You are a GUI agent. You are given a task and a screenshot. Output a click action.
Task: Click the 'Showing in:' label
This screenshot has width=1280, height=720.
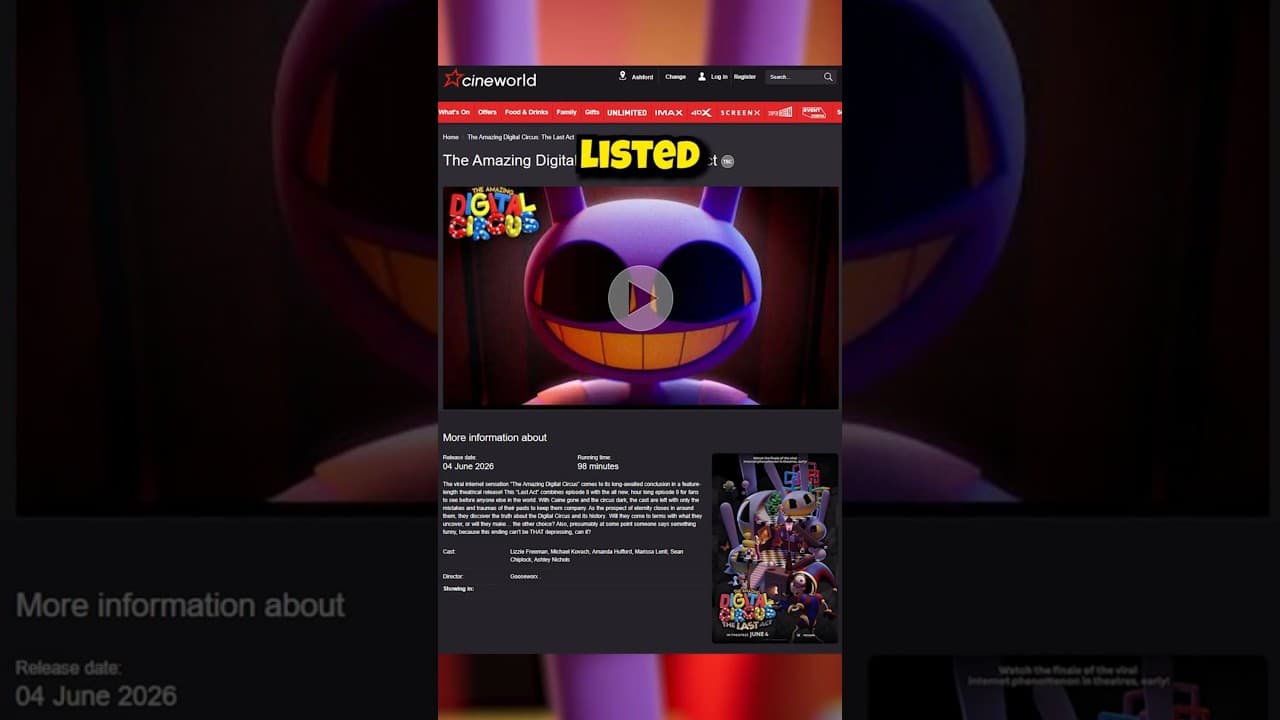pos(458,588)
